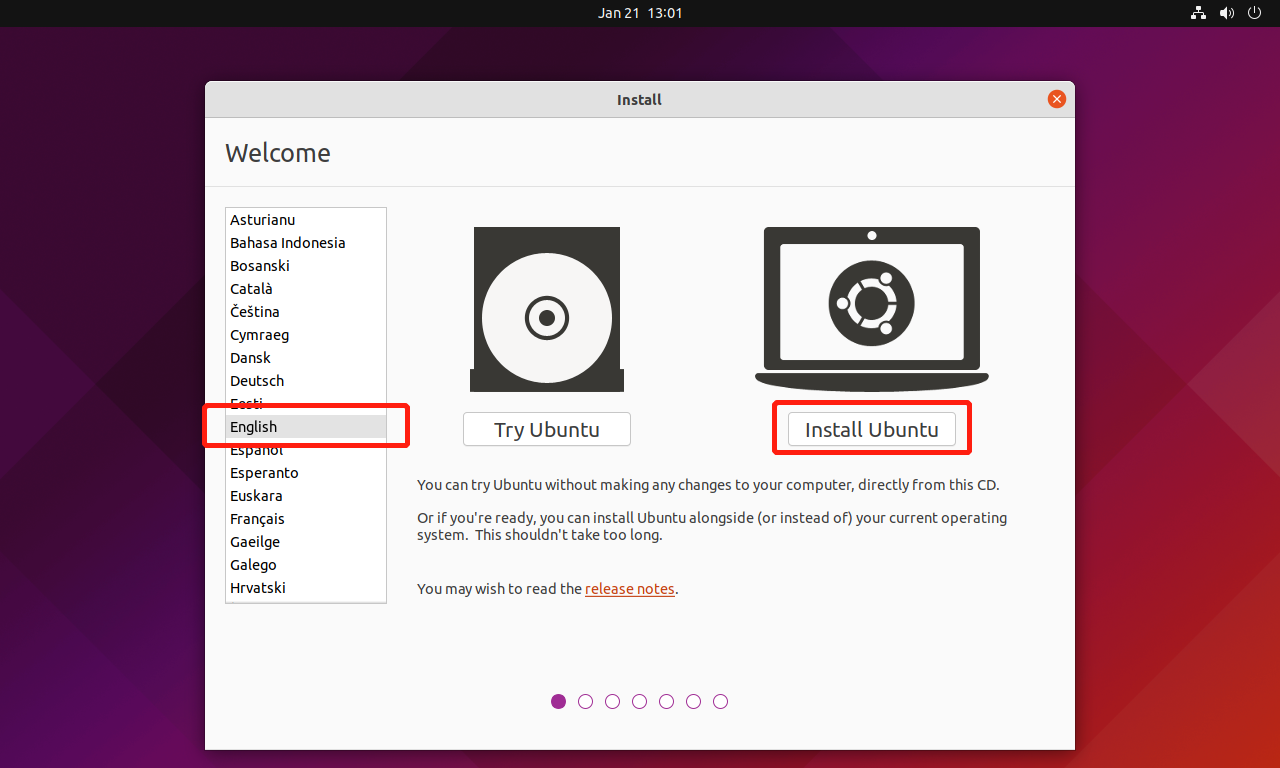The image size is (1280, 768).
Task: Click the Try Ubuntu button
Action: (547, 430)
